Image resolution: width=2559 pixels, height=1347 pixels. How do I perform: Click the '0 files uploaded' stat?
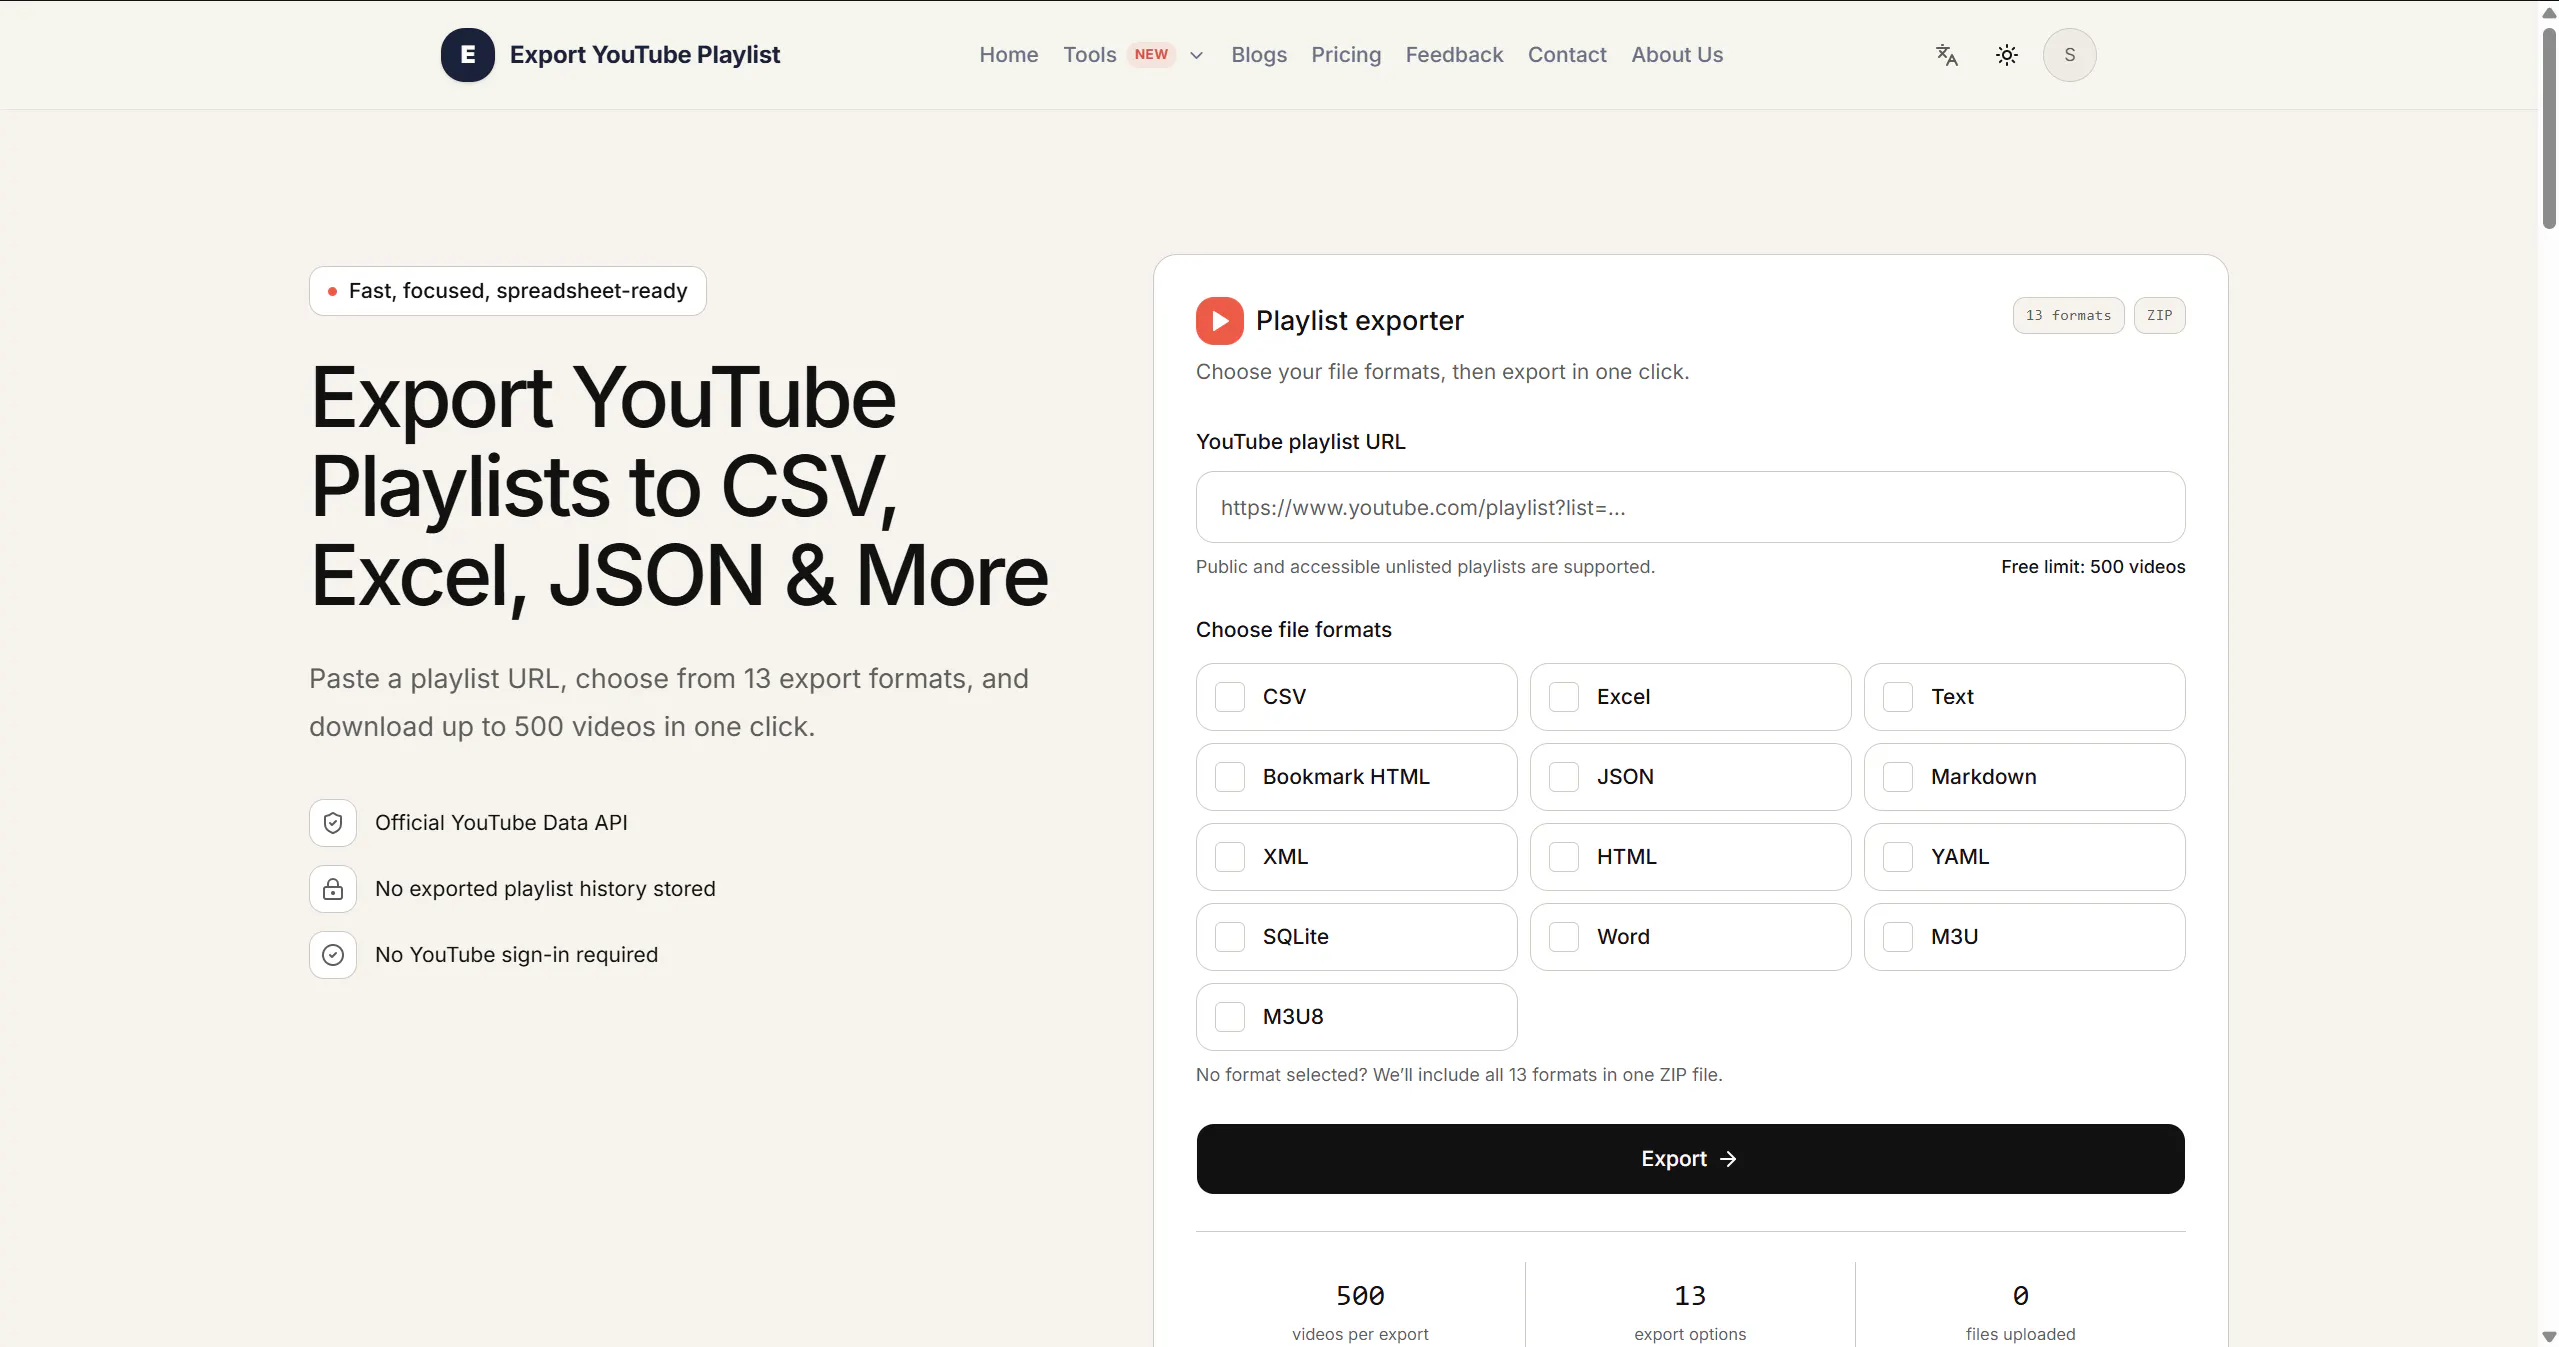[2020, 1313]
